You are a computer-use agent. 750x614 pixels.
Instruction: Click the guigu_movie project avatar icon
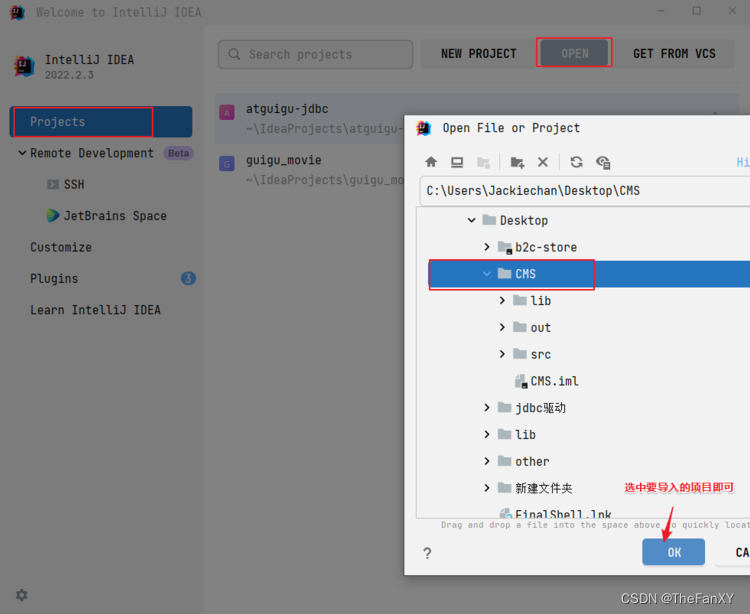(x=227, y=164)
